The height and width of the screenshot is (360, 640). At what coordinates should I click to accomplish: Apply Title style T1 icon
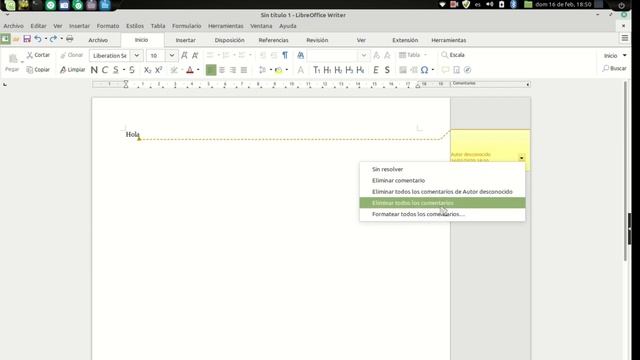[x=316, y=70]
